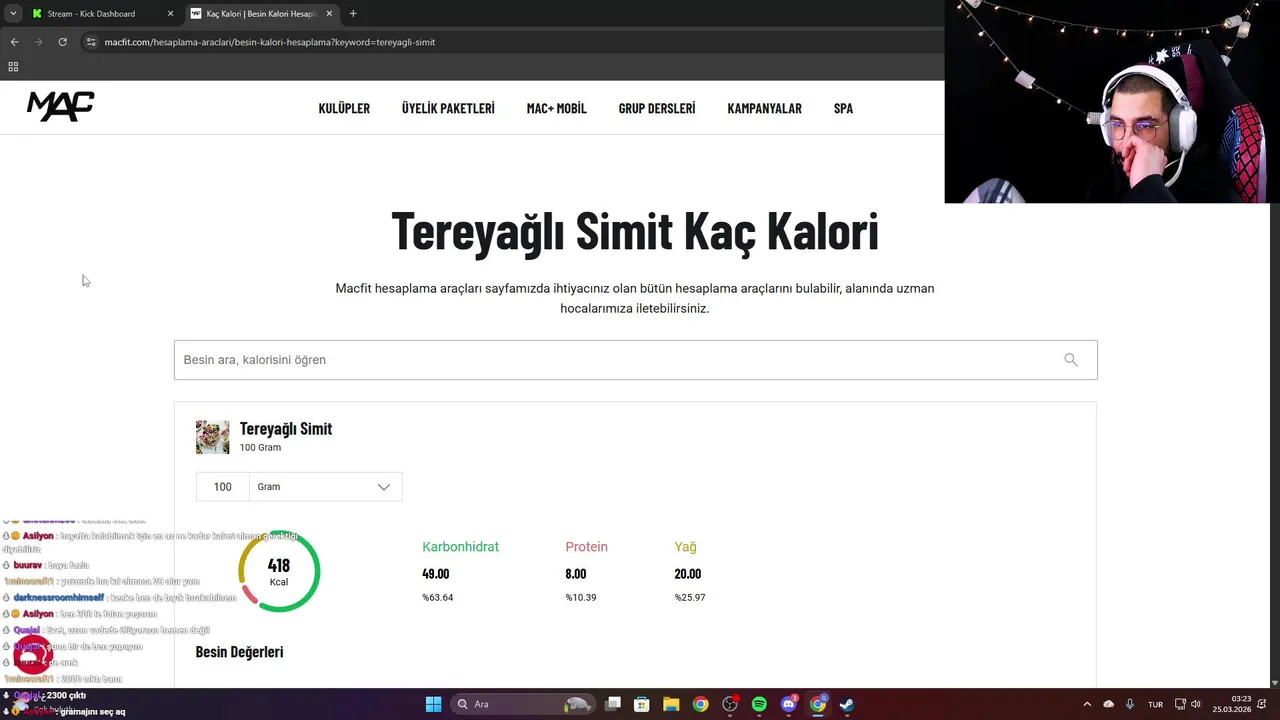Open the KULÜPLER menu item
Viewport: 1280px width, 720px height.
coord(344,108)
